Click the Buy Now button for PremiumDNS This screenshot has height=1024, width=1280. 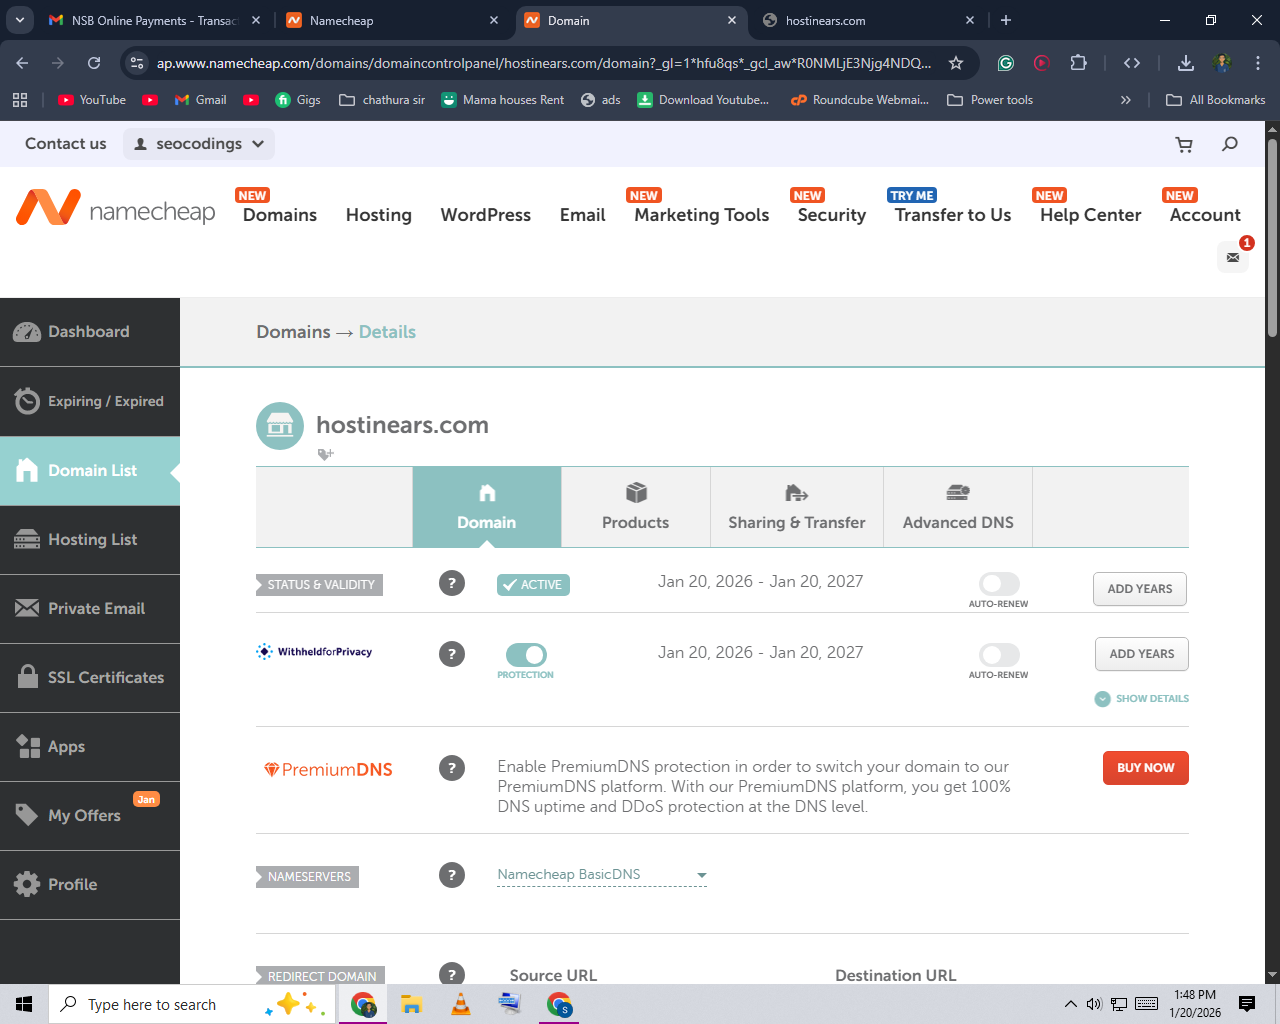(1146, 768)
